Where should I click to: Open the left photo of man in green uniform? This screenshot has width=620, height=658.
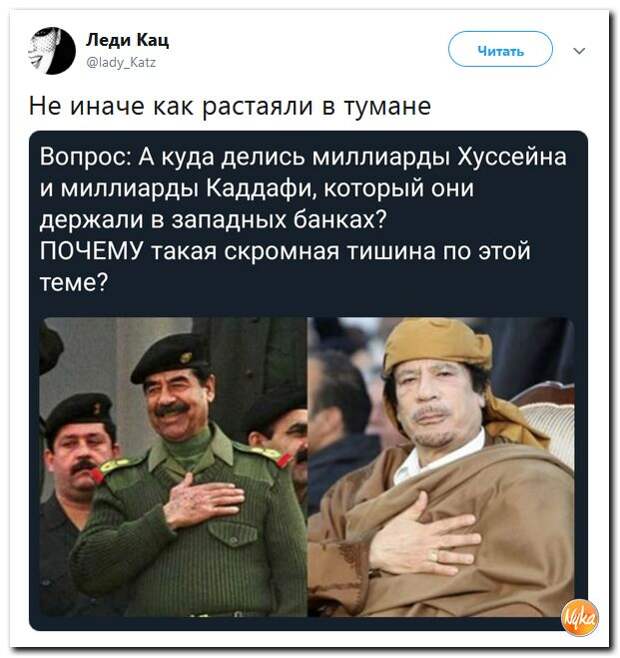tap(173, 467)
